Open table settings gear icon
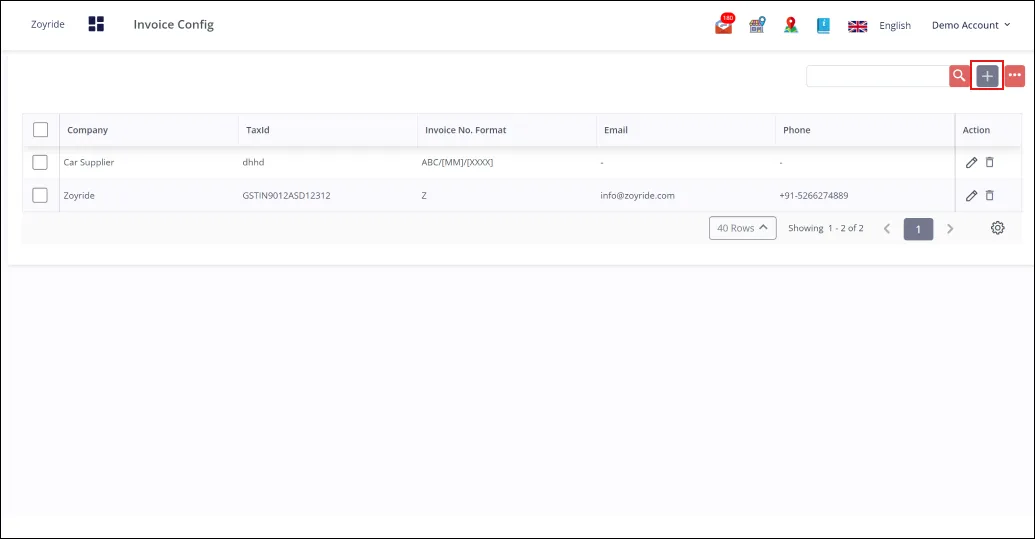The width and height of the screenshot is (1036, 540). (998, 228)
